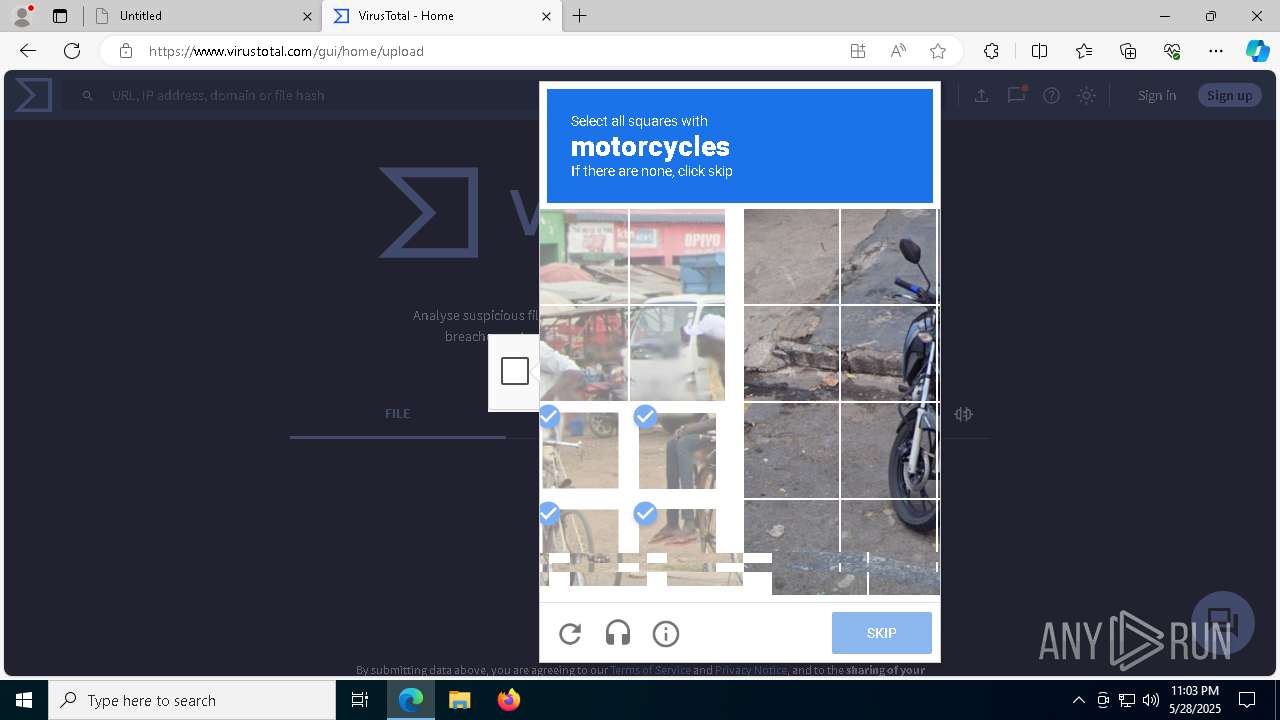This screenshot has height=720, width=1280.
Task: Add page to favorites star
Action: tap(938, 51)
